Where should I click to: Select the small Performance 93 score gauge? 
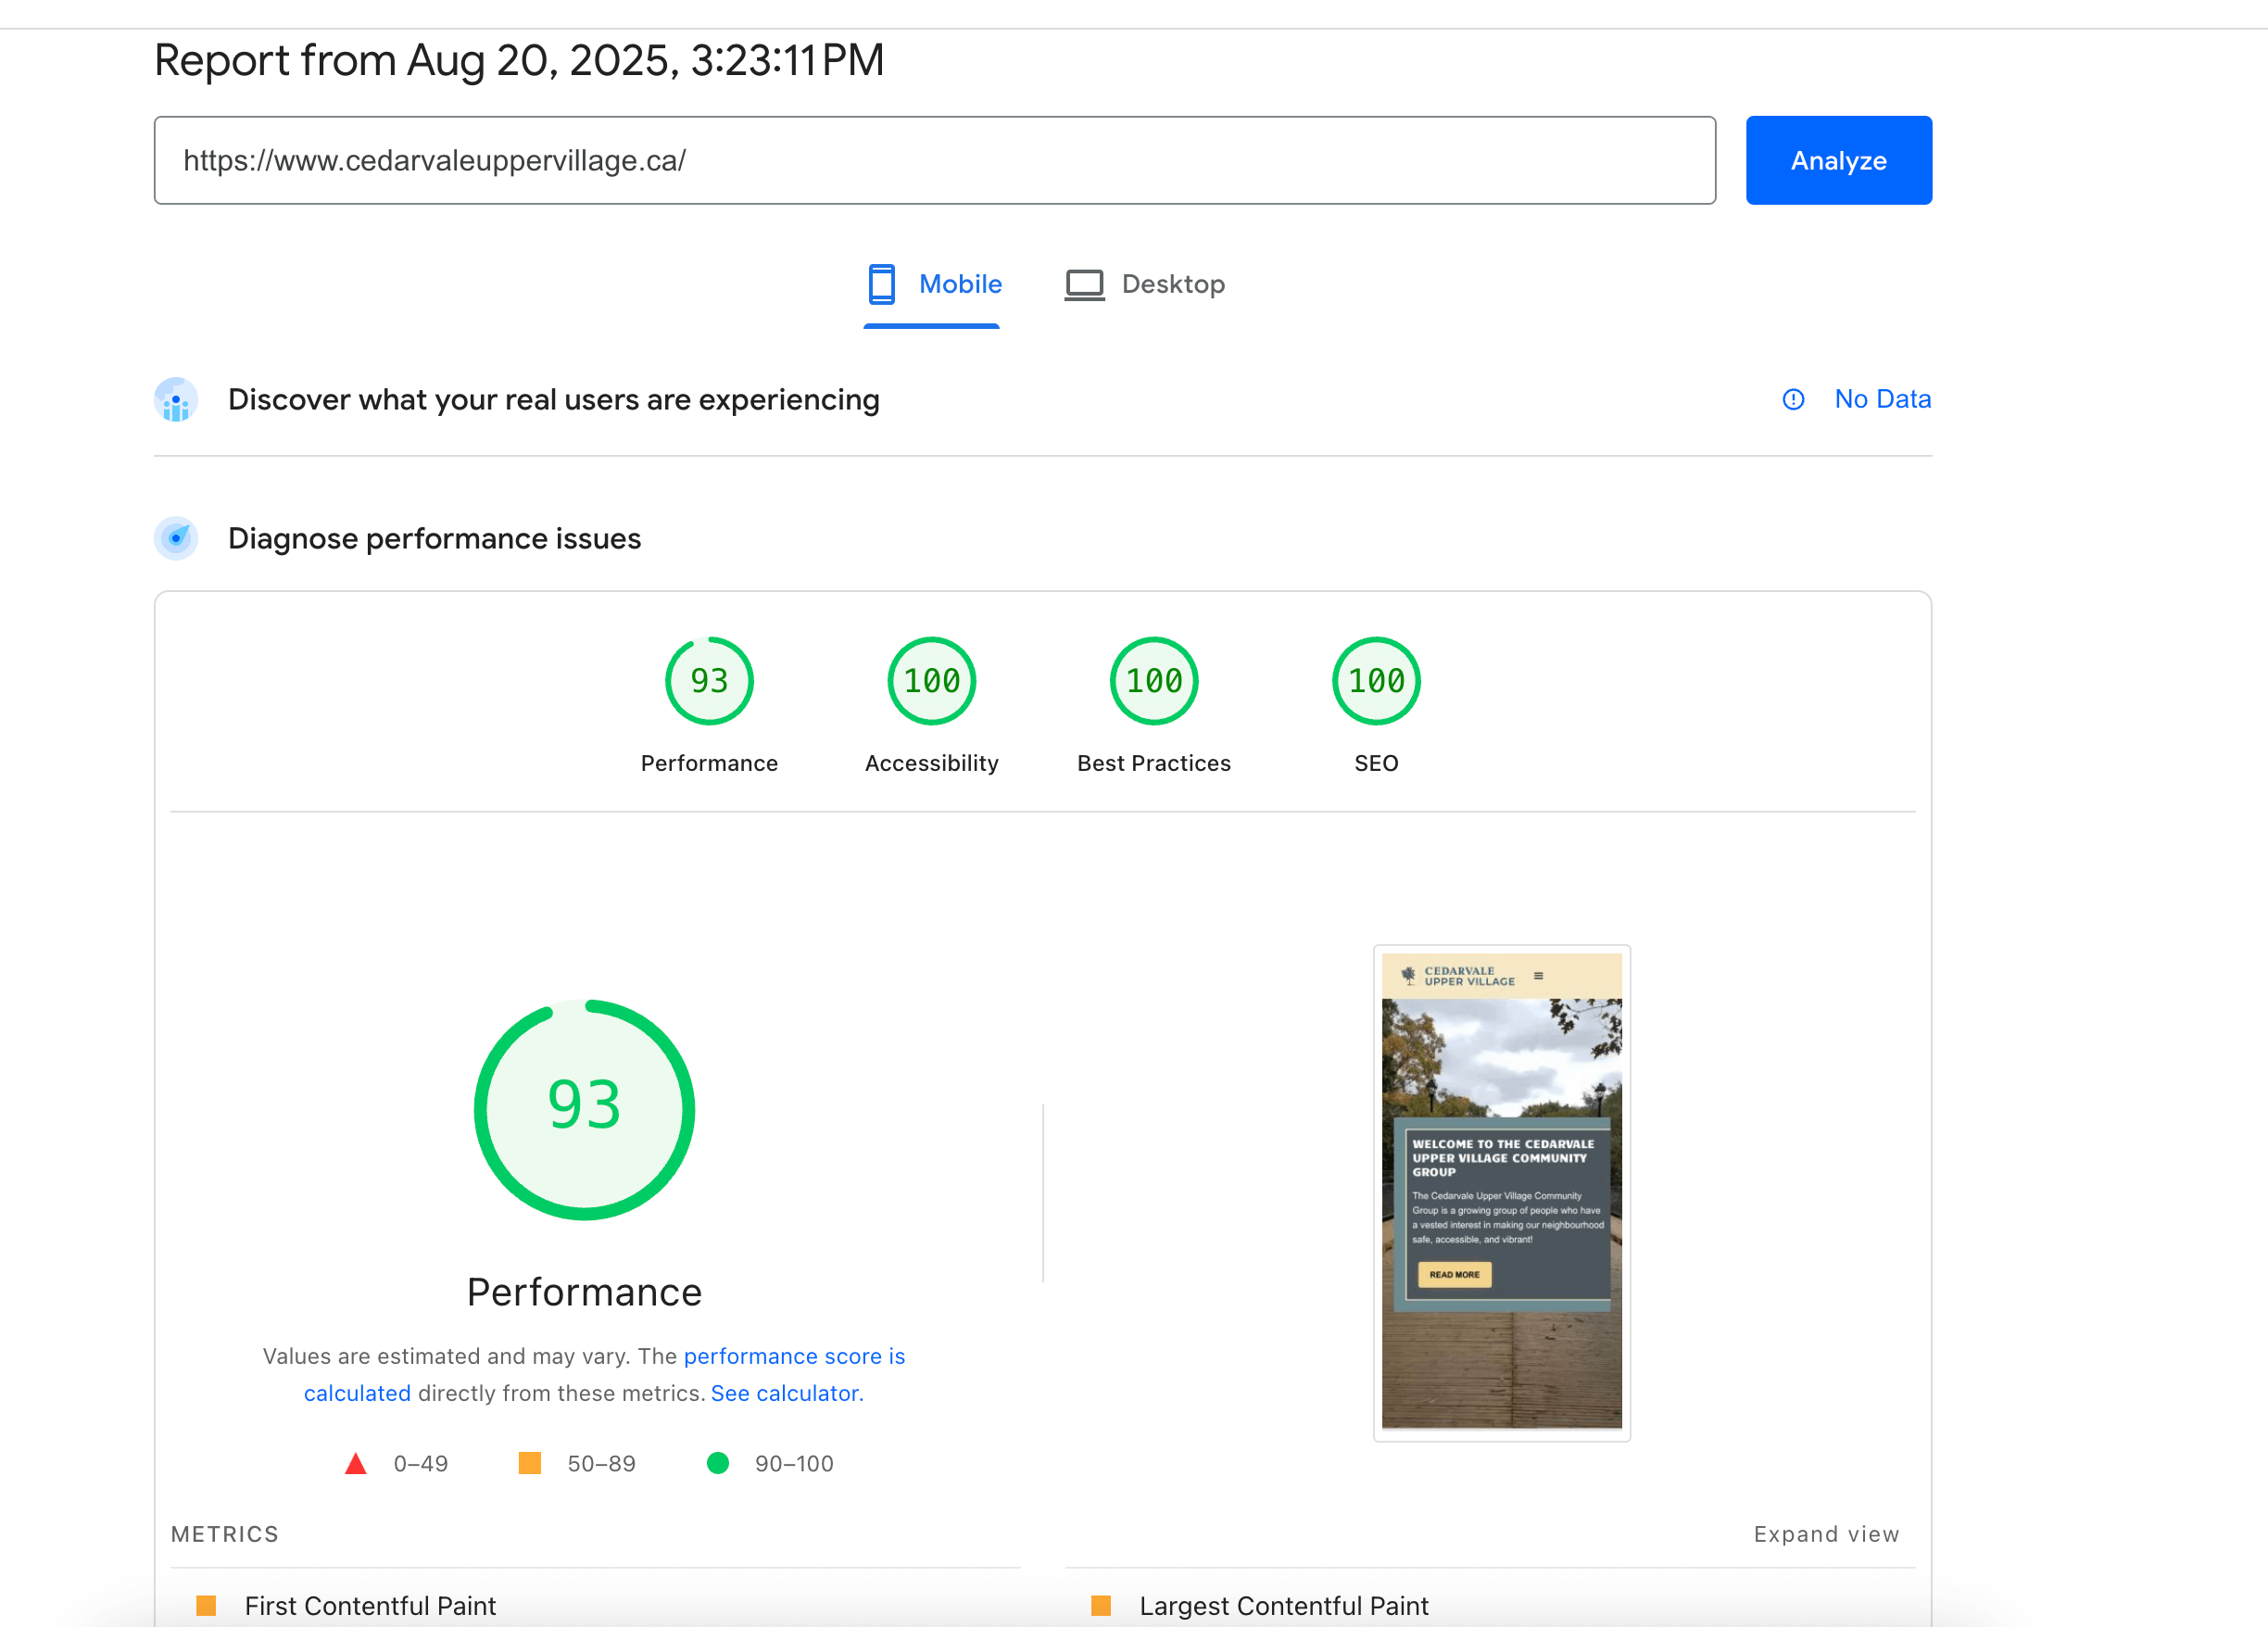point(709,681)
